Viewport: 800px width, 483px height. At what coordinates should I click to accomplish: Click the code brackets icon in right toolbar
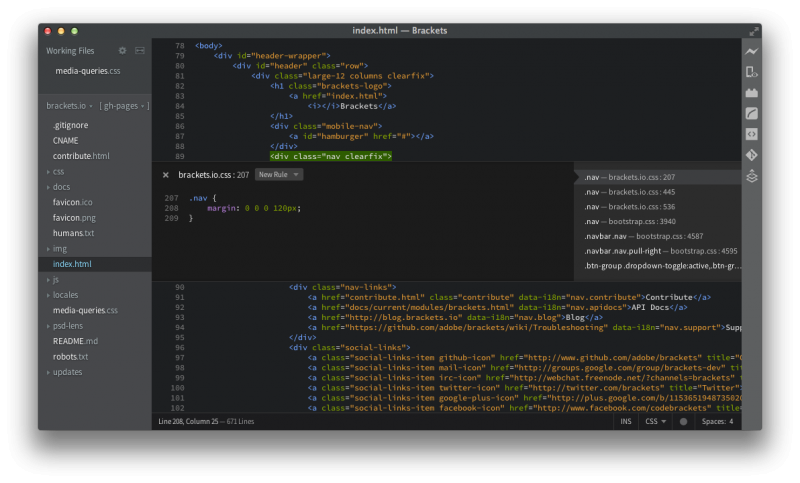tap(752, 134)
